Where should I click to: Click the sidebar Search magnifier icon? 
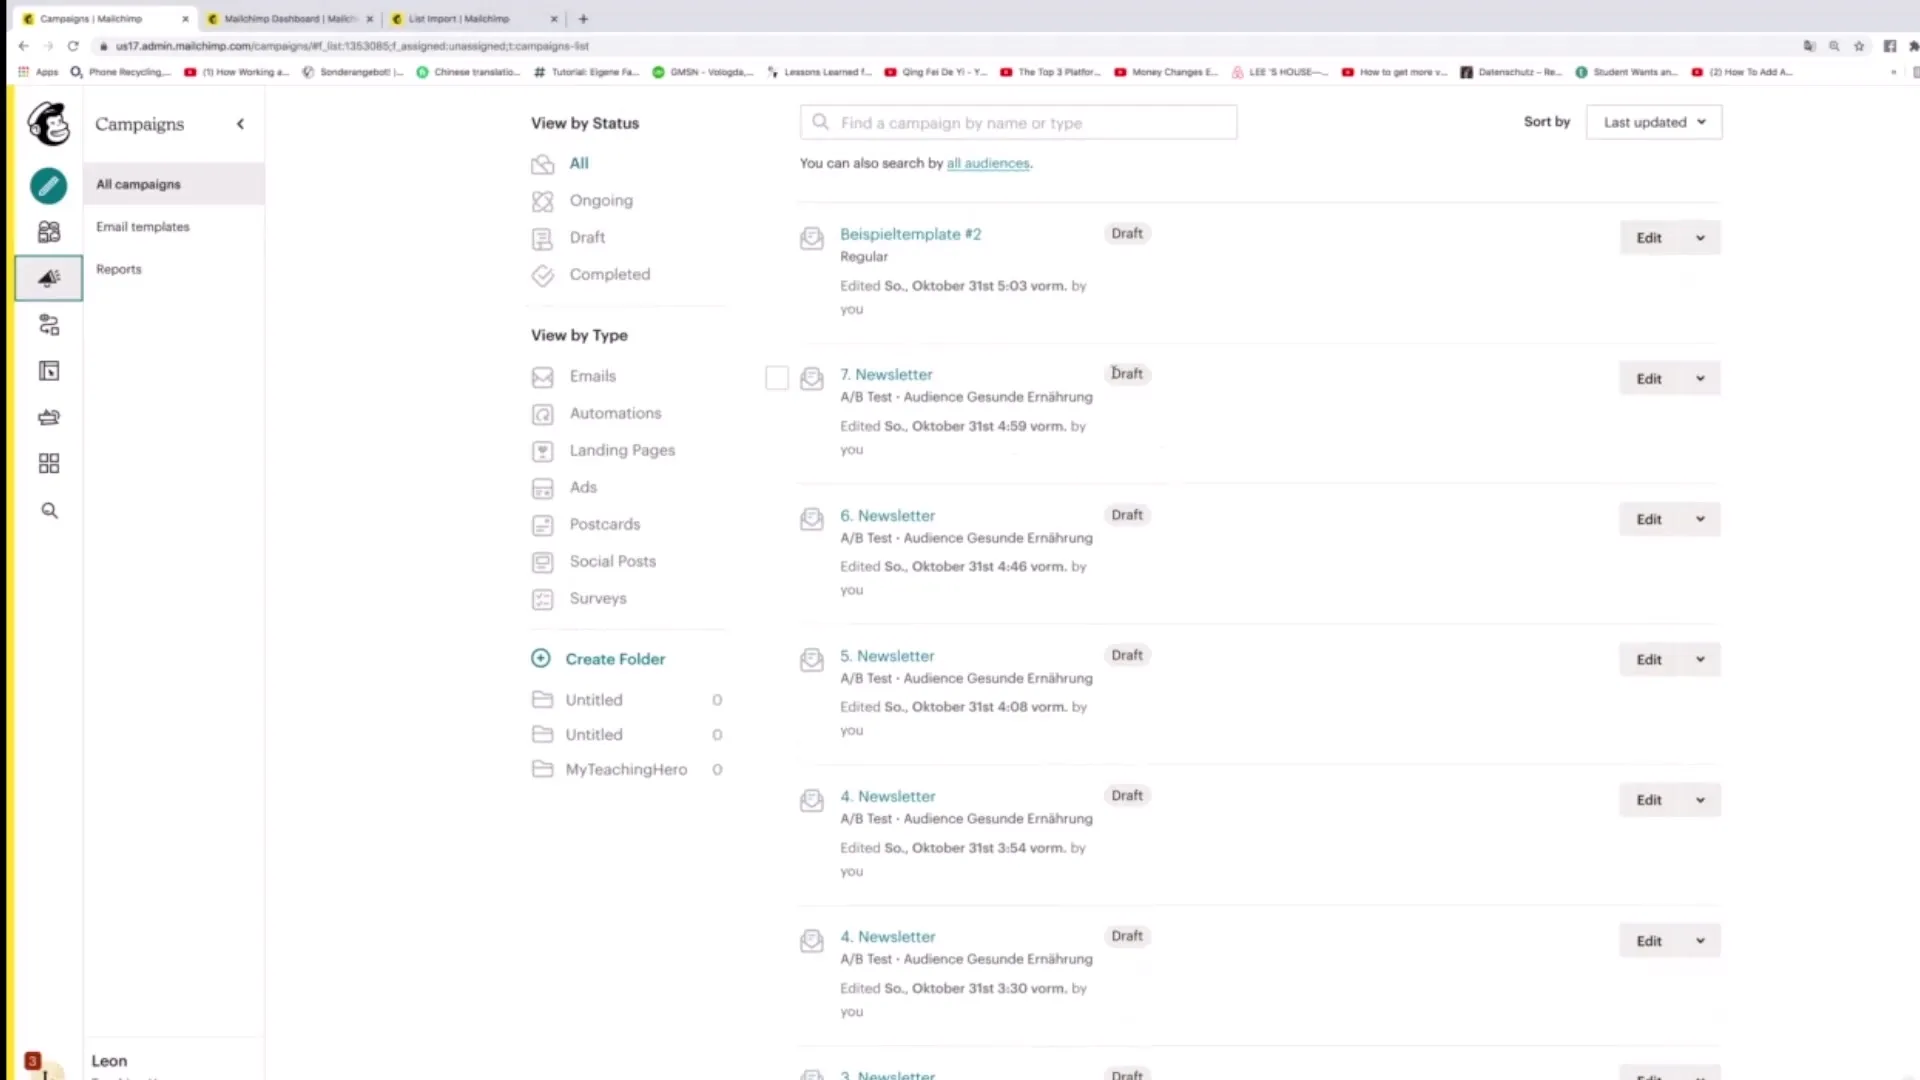48,511
